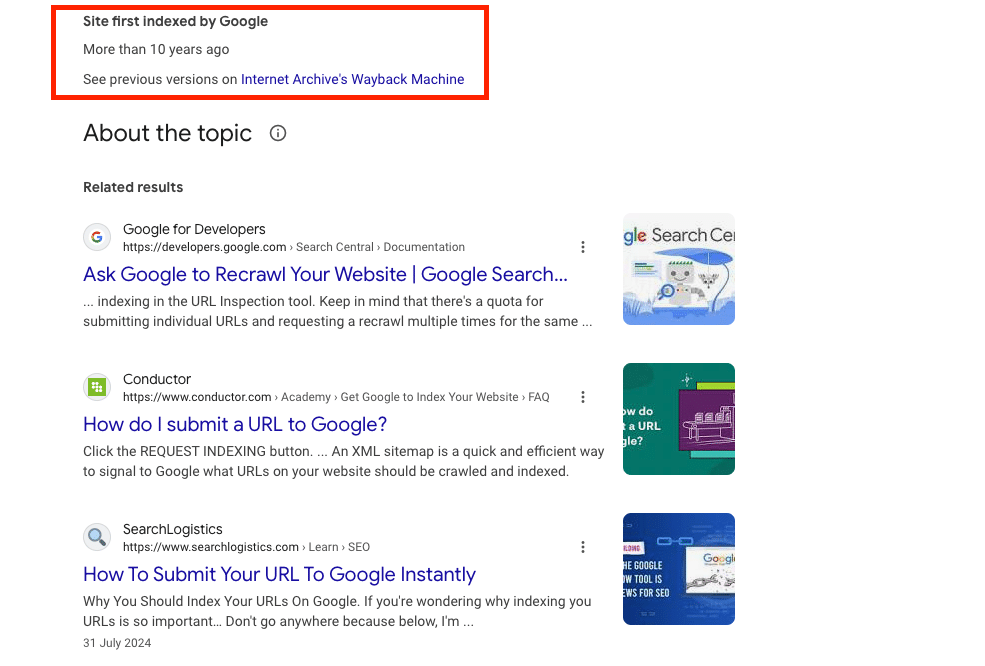Click the SearchLogistics magnifier favicon

(97, 537)
